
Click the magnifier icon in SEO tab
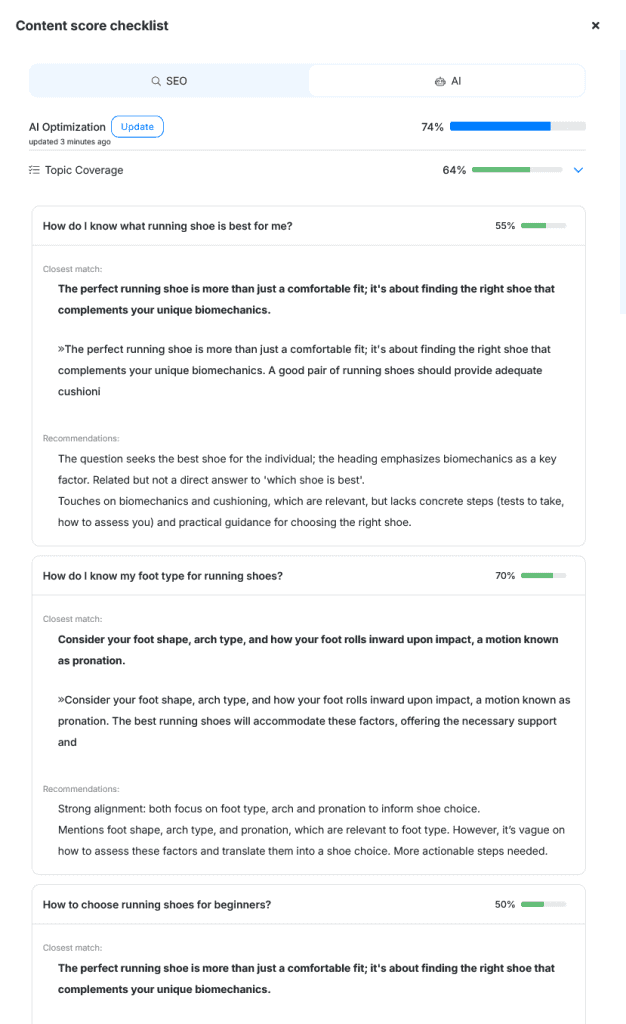(x=156, y=81)
